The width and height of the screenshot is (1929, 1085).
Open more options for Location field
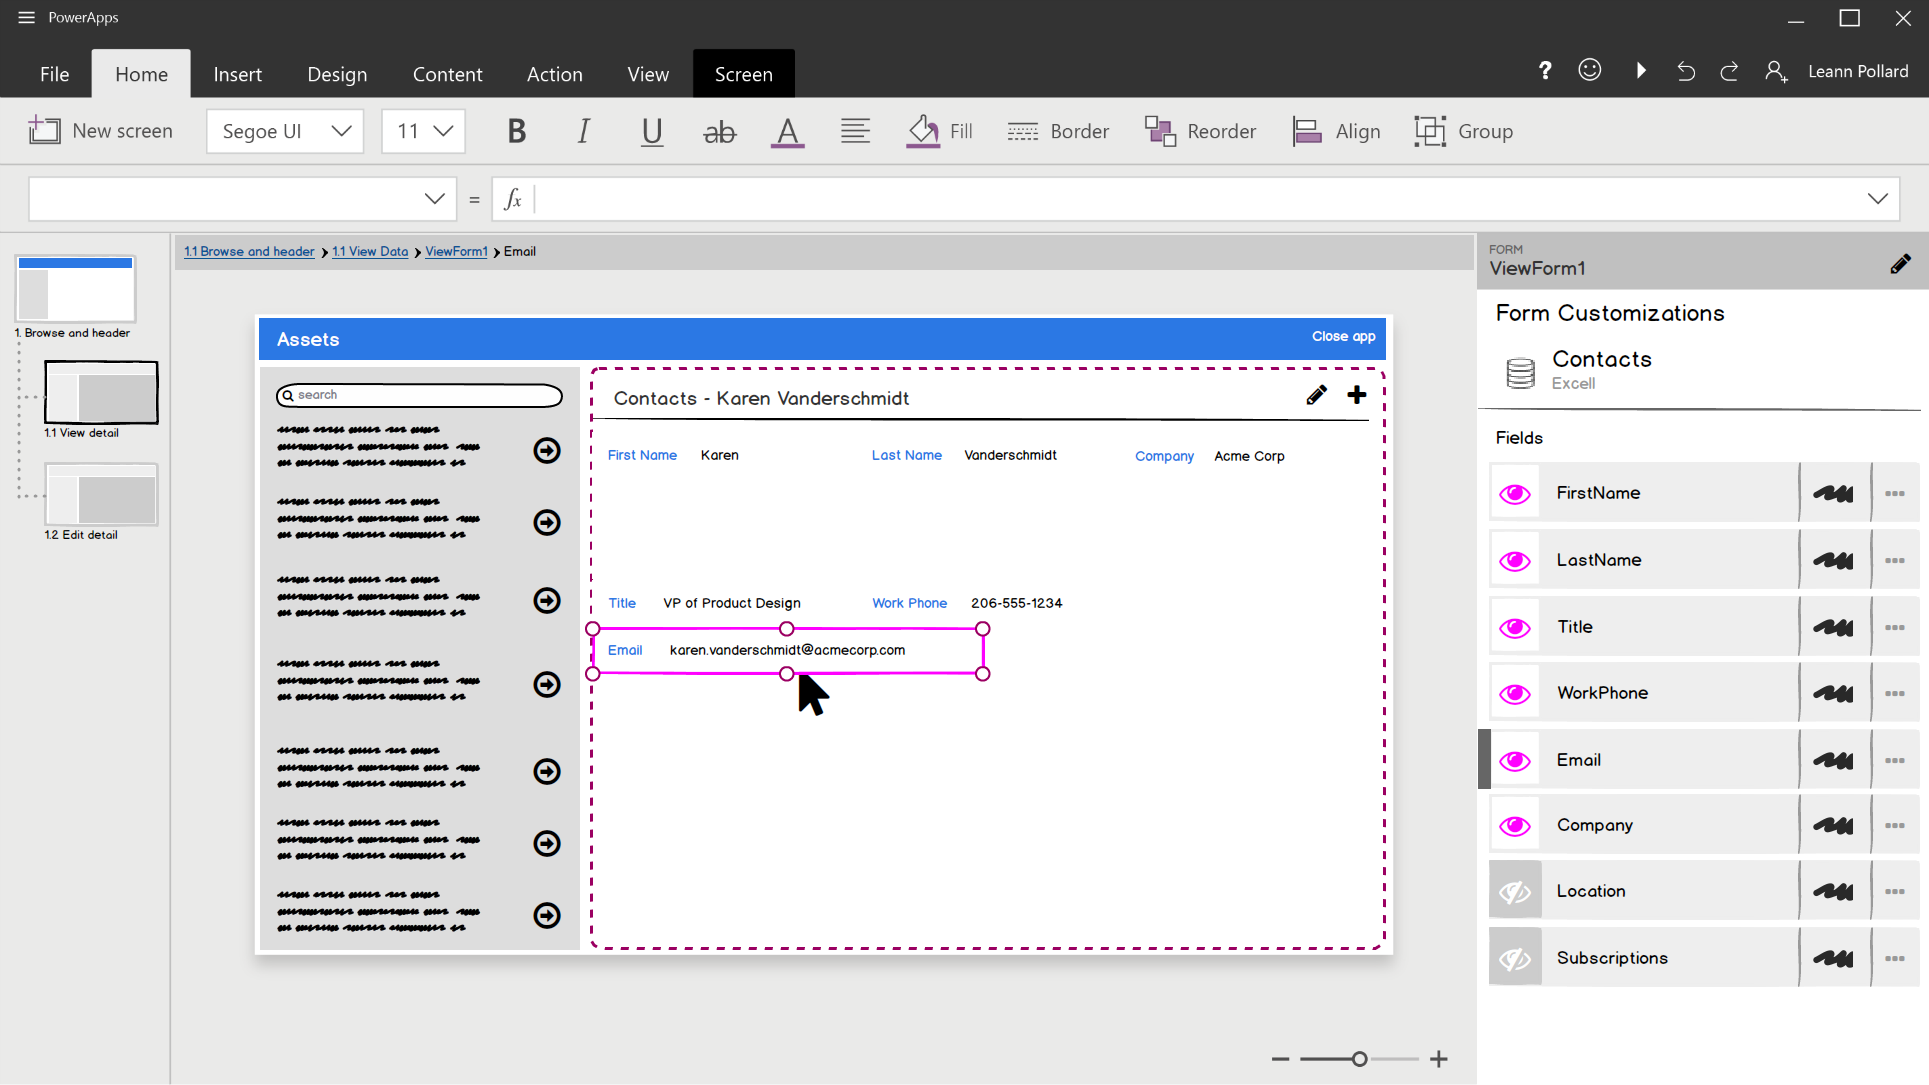[1894, 891]
